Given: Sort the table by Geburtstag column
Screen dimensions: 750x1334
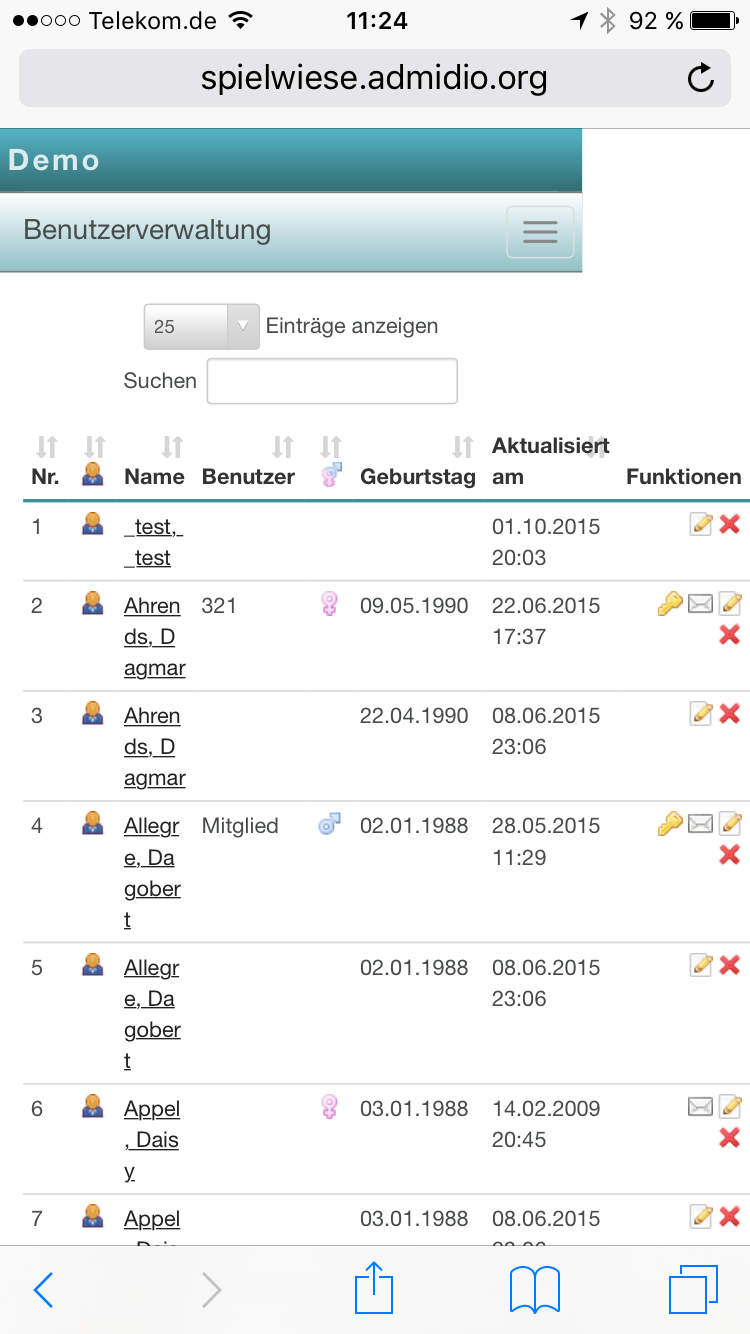Looking at the screenshot, I should point(418,476).
